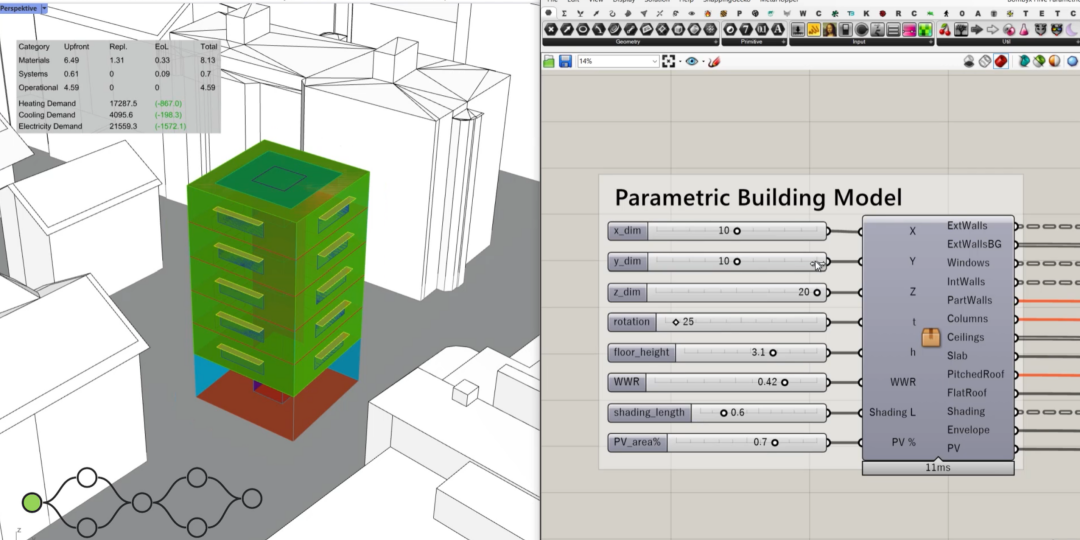The width and height of the screenshot is (1080, 540).
Task: Click the green Open file icon
Action: (550, 62)
